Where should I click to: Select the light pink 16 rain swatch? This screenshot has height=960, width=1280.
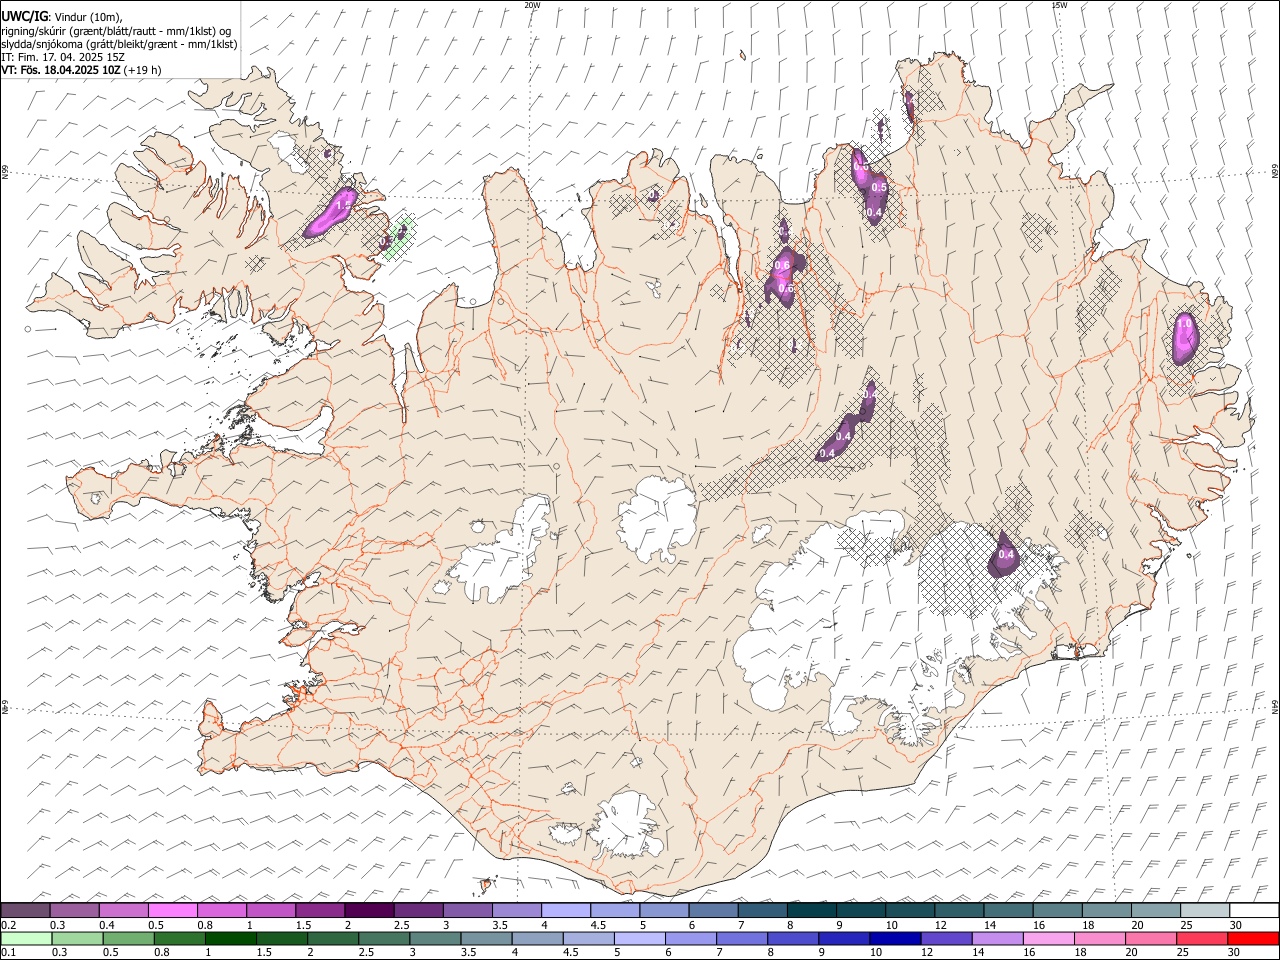click(1048, 938)
